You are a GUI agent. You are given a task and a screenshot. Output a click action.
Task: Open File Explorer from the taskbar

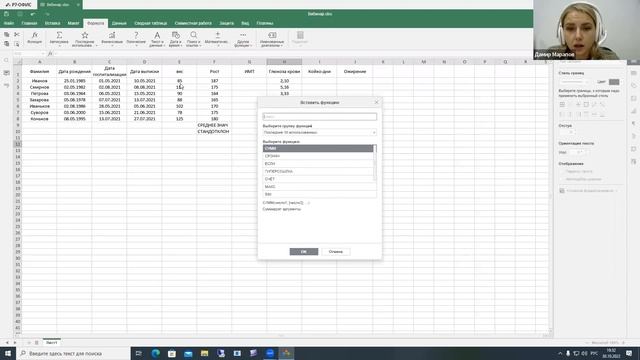tap(204, 353)
